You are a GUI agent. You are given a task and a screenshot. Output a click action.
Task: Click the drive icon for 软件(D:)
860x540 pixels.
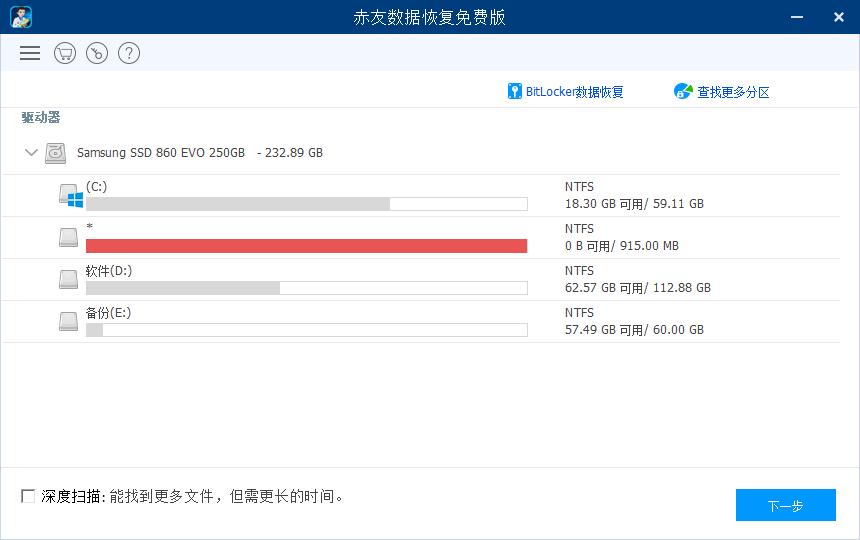coord(69,279)
